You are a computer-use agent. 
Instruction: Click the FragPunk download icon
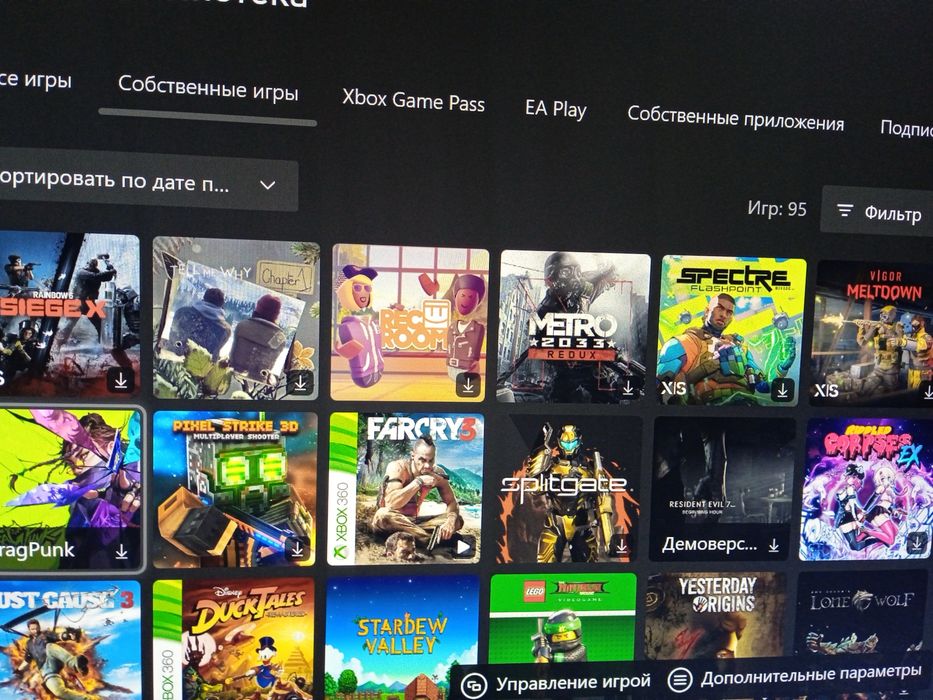(121, 552)
